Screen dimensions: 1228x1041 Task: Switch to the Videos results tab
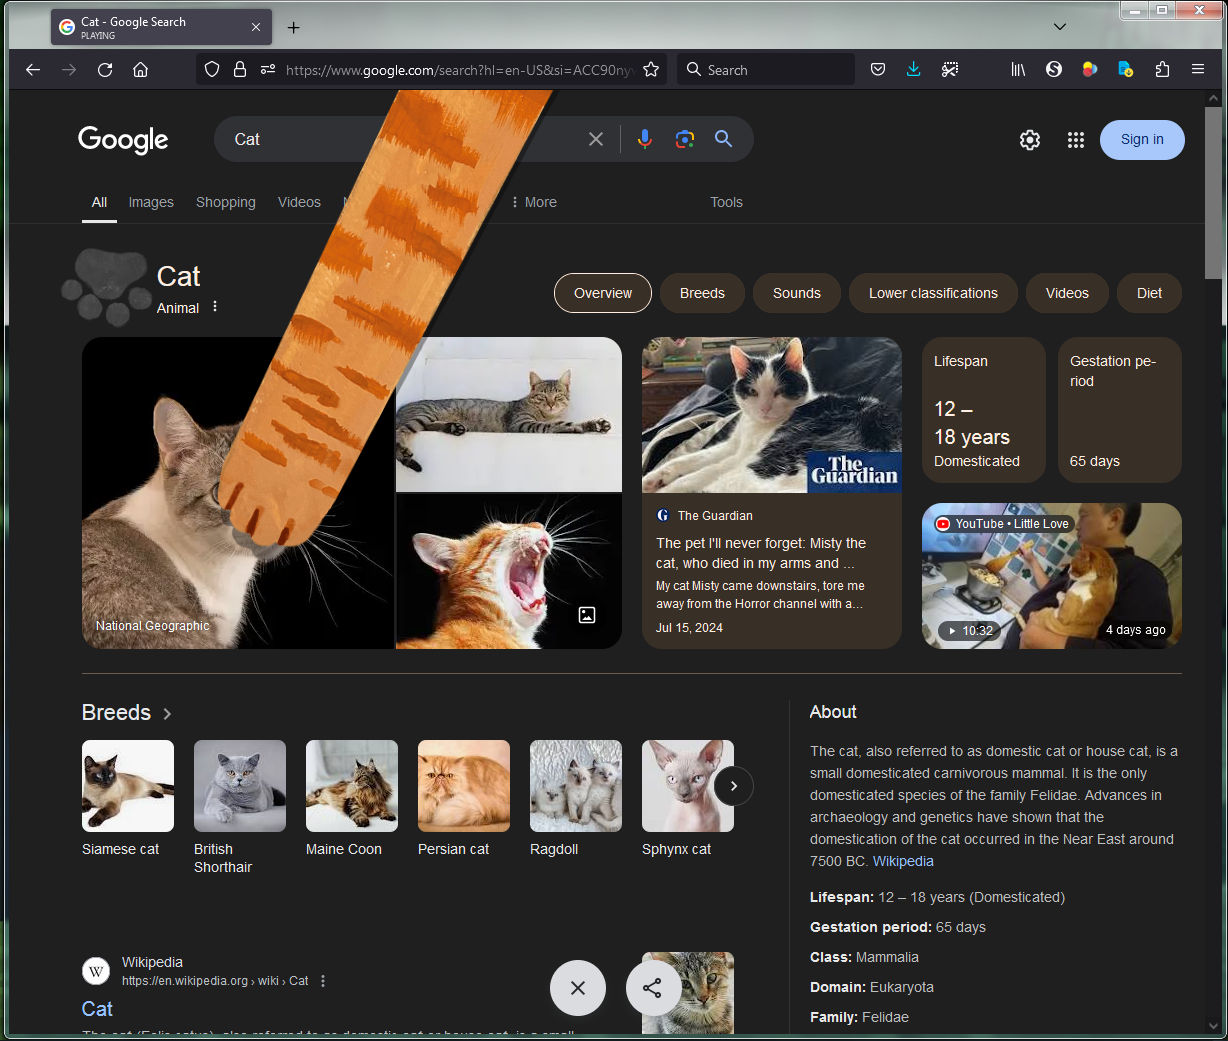point(299,202)
